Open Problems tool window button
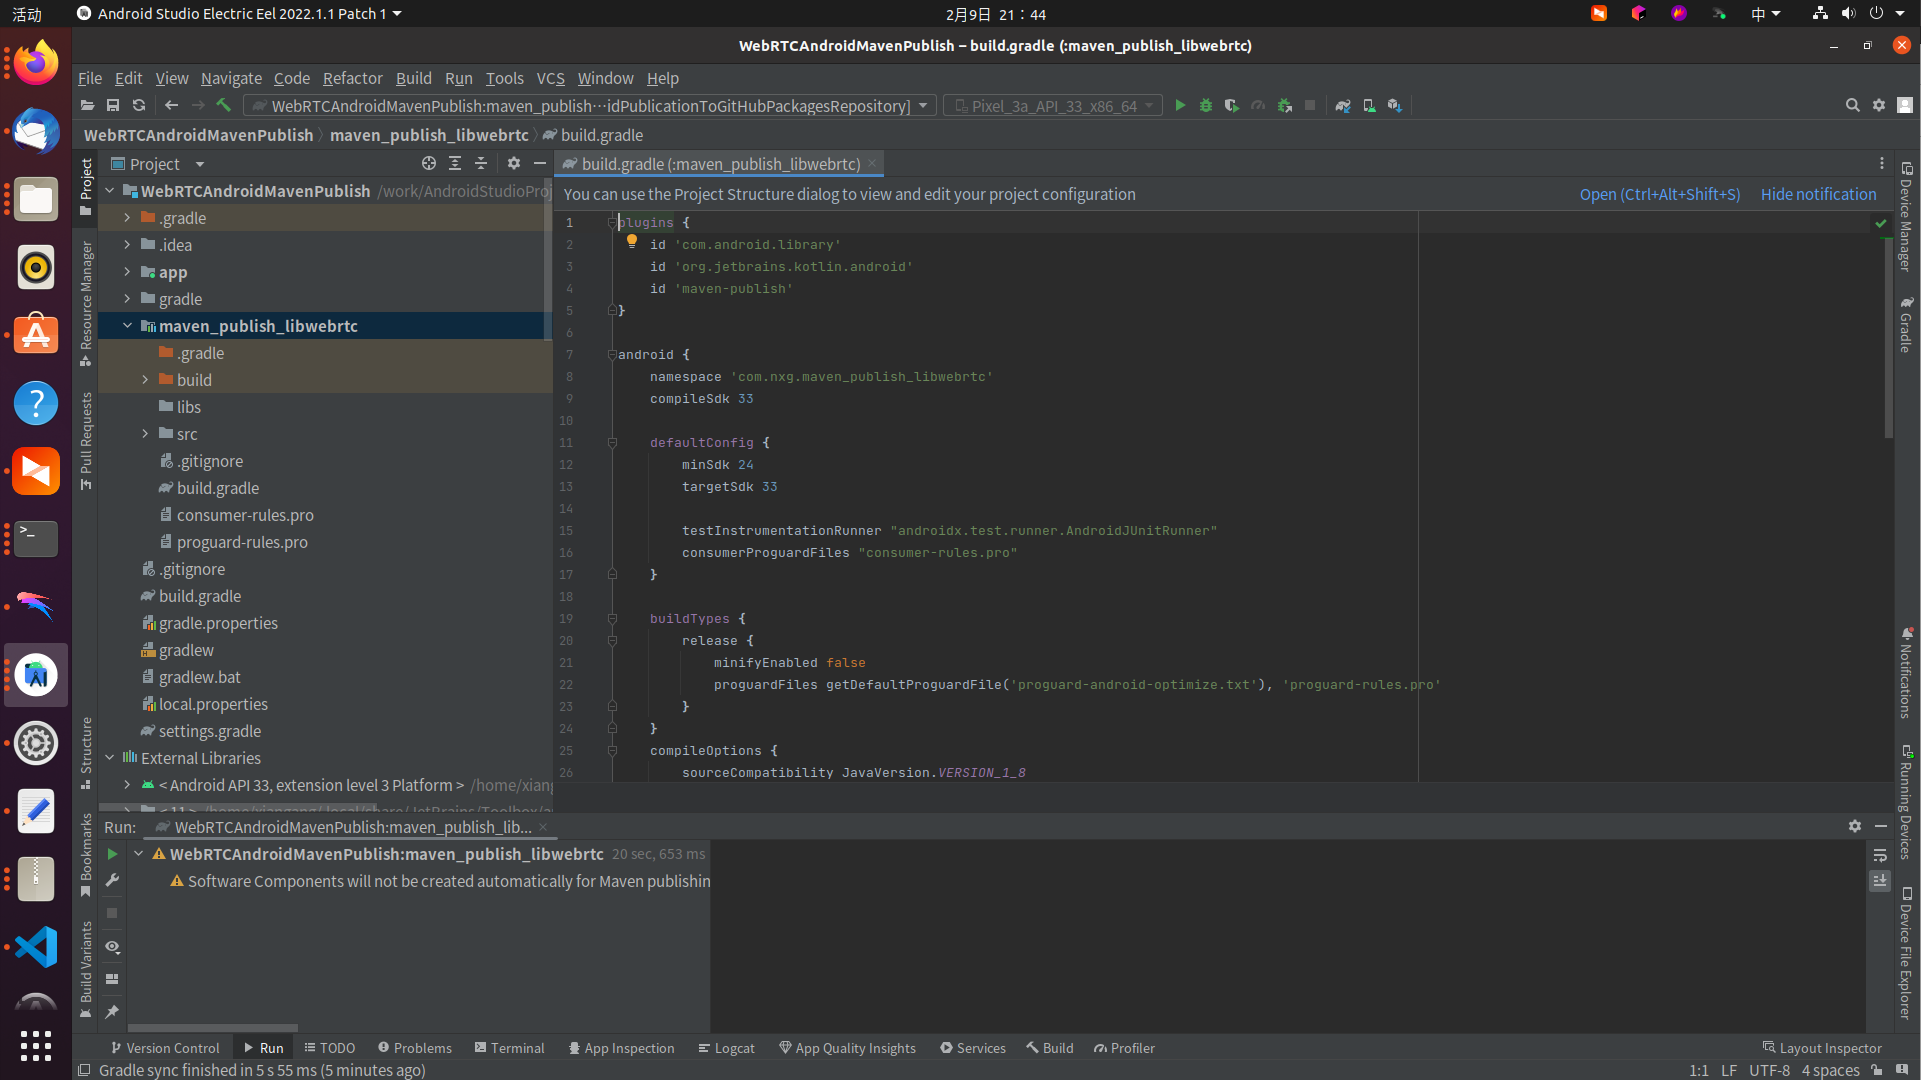This screenshot has width=1921, height=1080. click(415, 1048)
